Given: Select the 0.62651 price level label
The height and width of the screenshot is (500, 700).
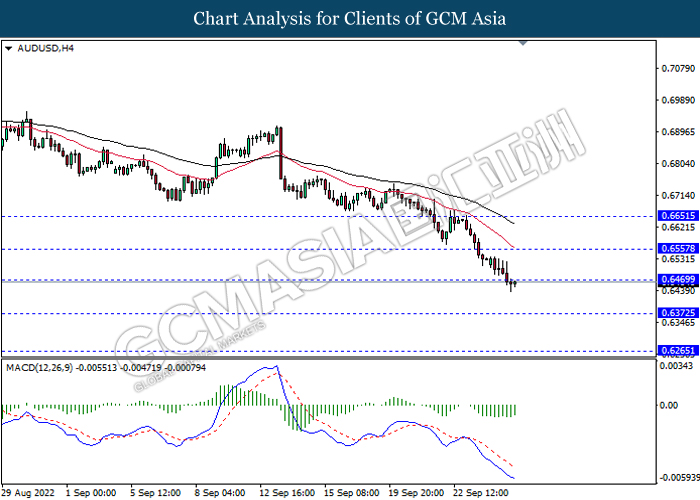Looking at the screenshot, I should click(678, 350).
